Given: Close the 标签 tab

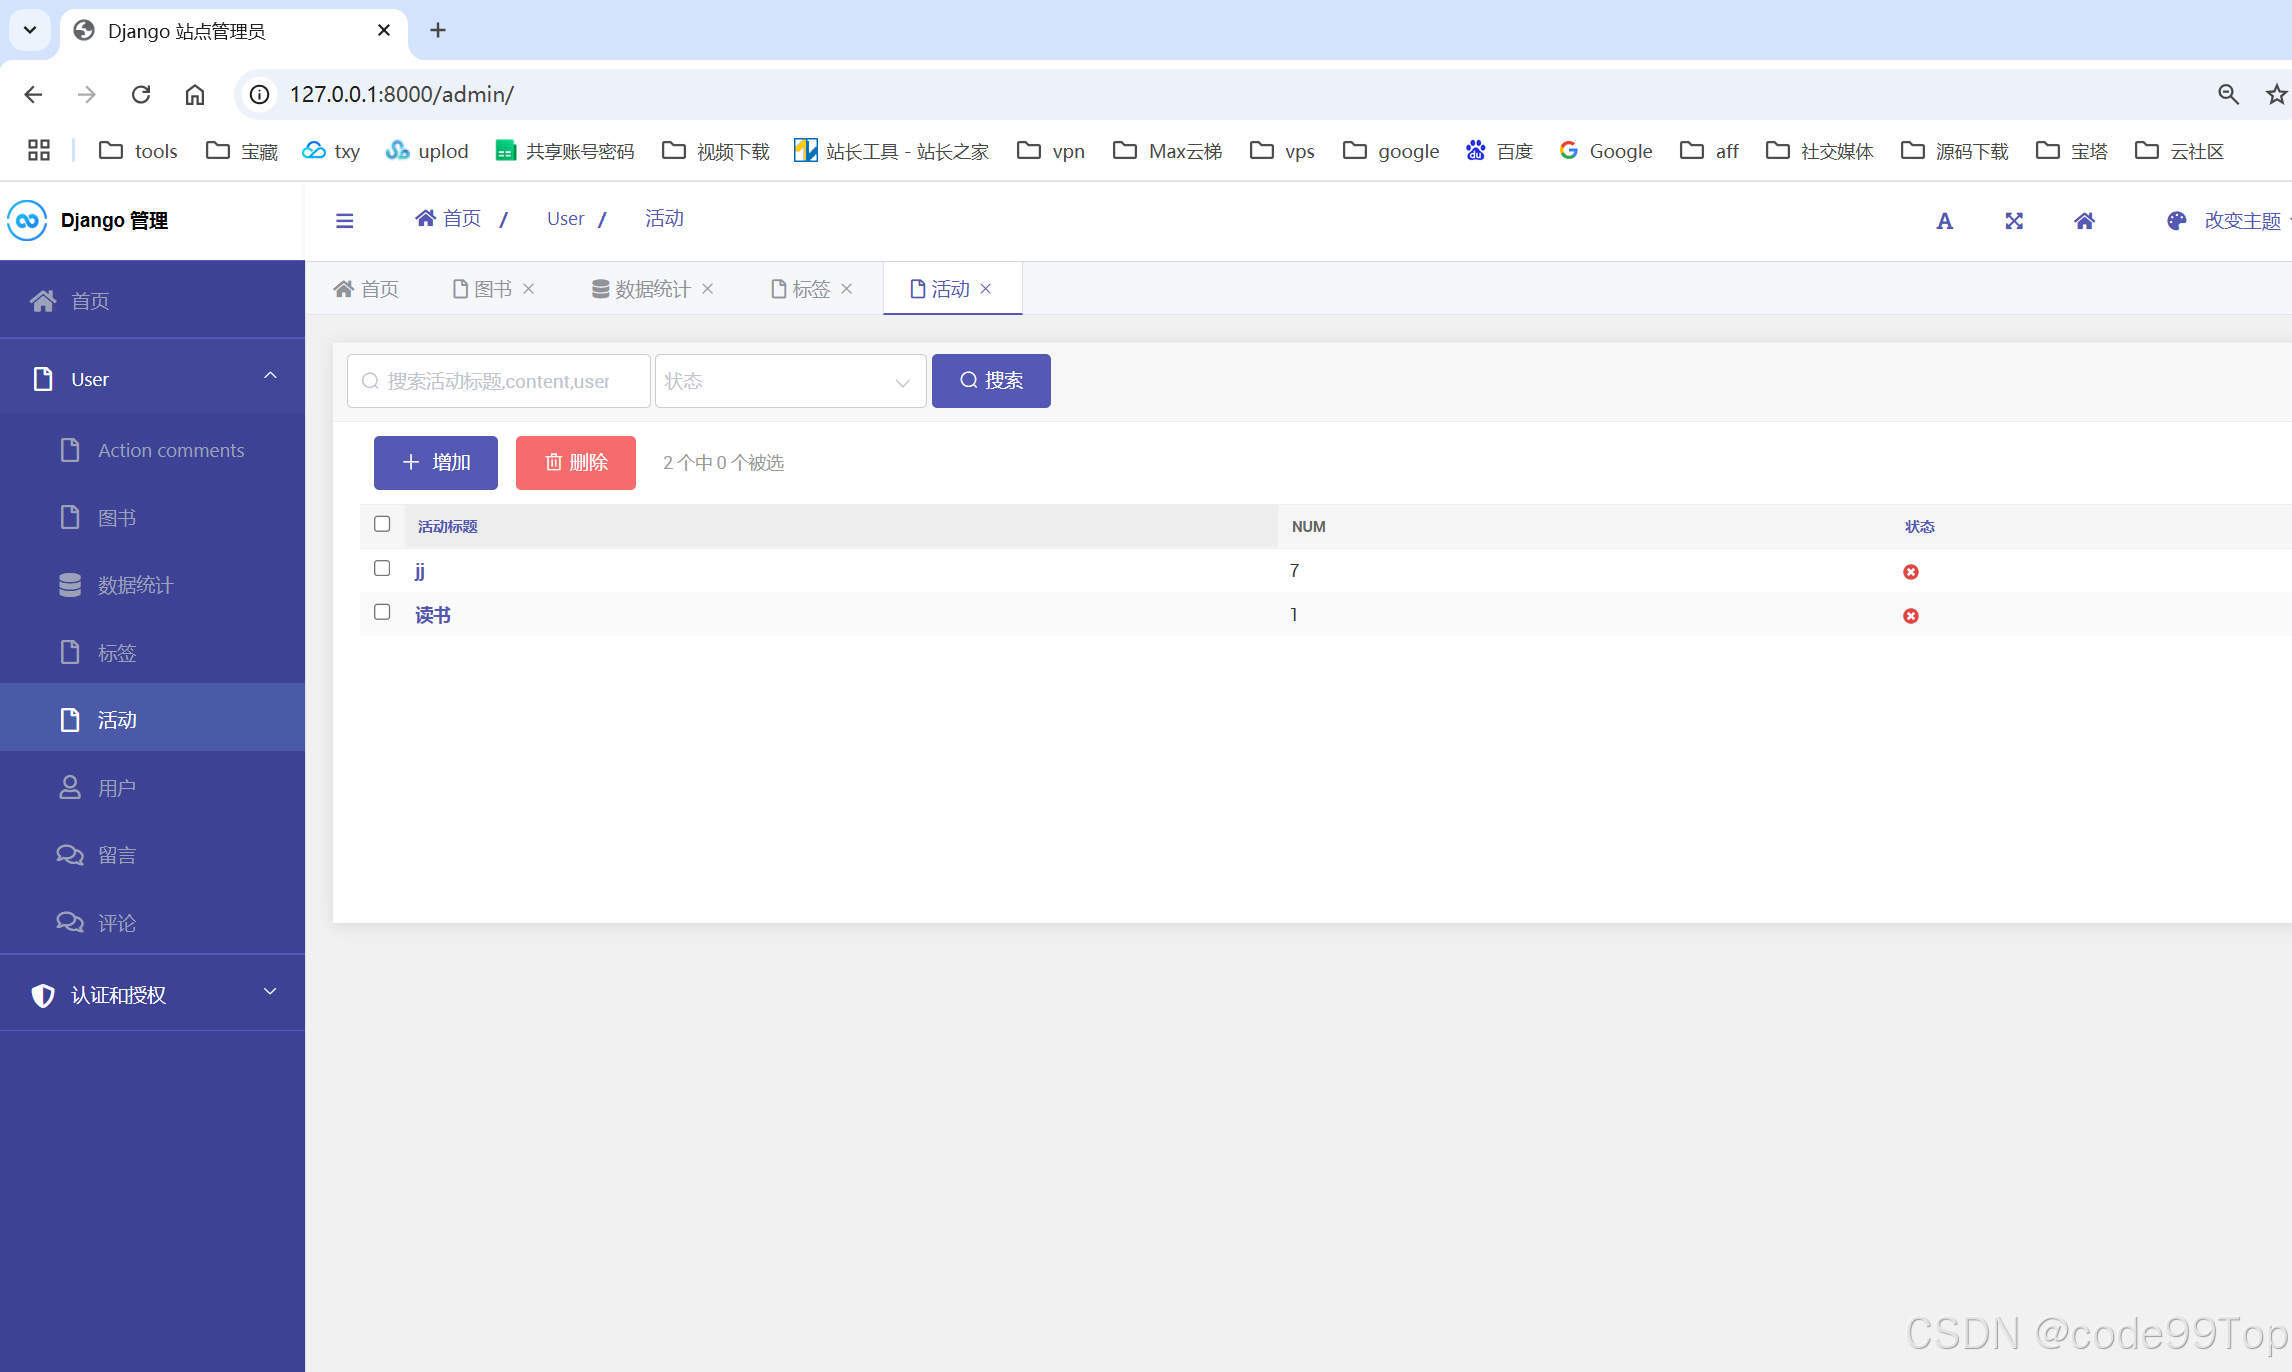Looking at the screenshot, I should click(847, 289).
